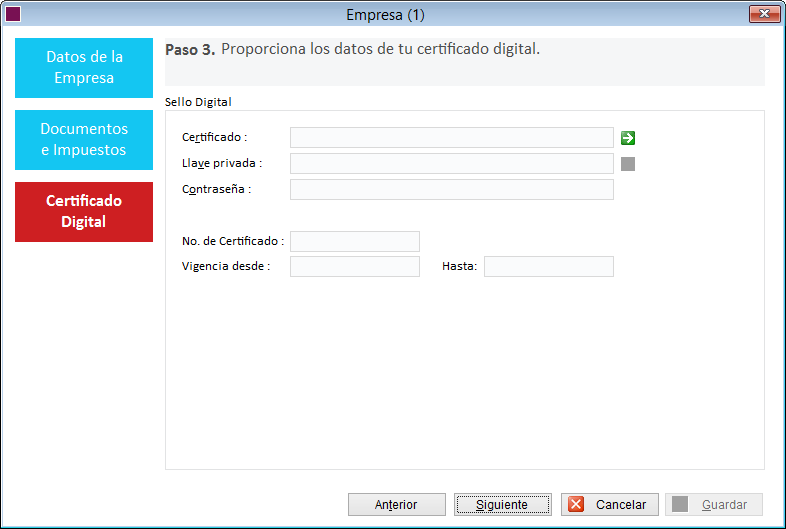The width and height of the screenshot is (786, 529).
Task: Click the Vigencia desde field
Action: coord(355,266)
